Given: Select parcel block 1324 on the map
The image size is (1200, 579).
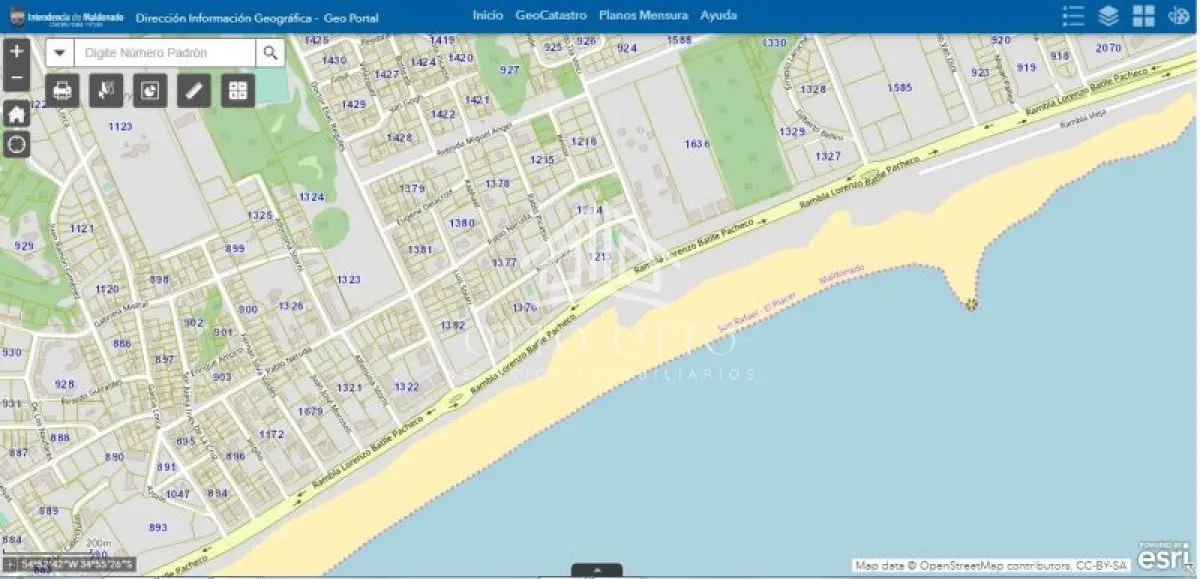Looking at the screenshot, I should pos(311,197).
